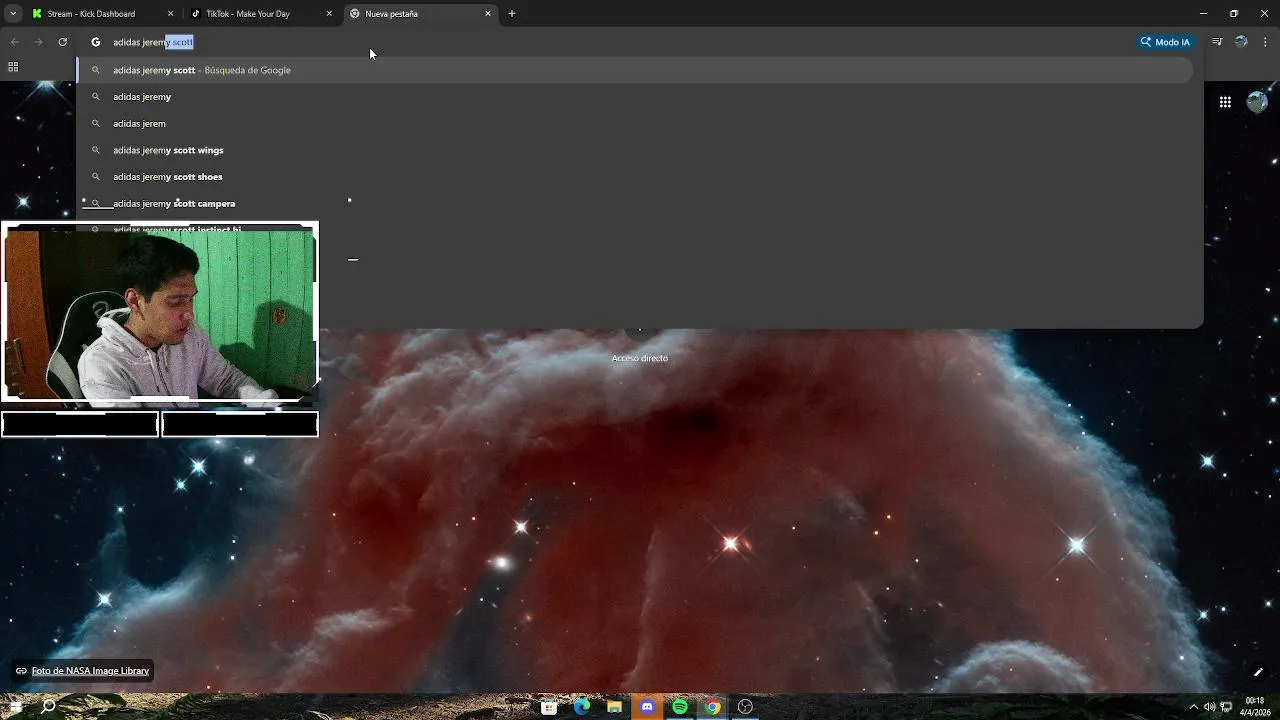
Task: Customize Chrome with the pencil icon
Action: click(x=1258, y=671)
